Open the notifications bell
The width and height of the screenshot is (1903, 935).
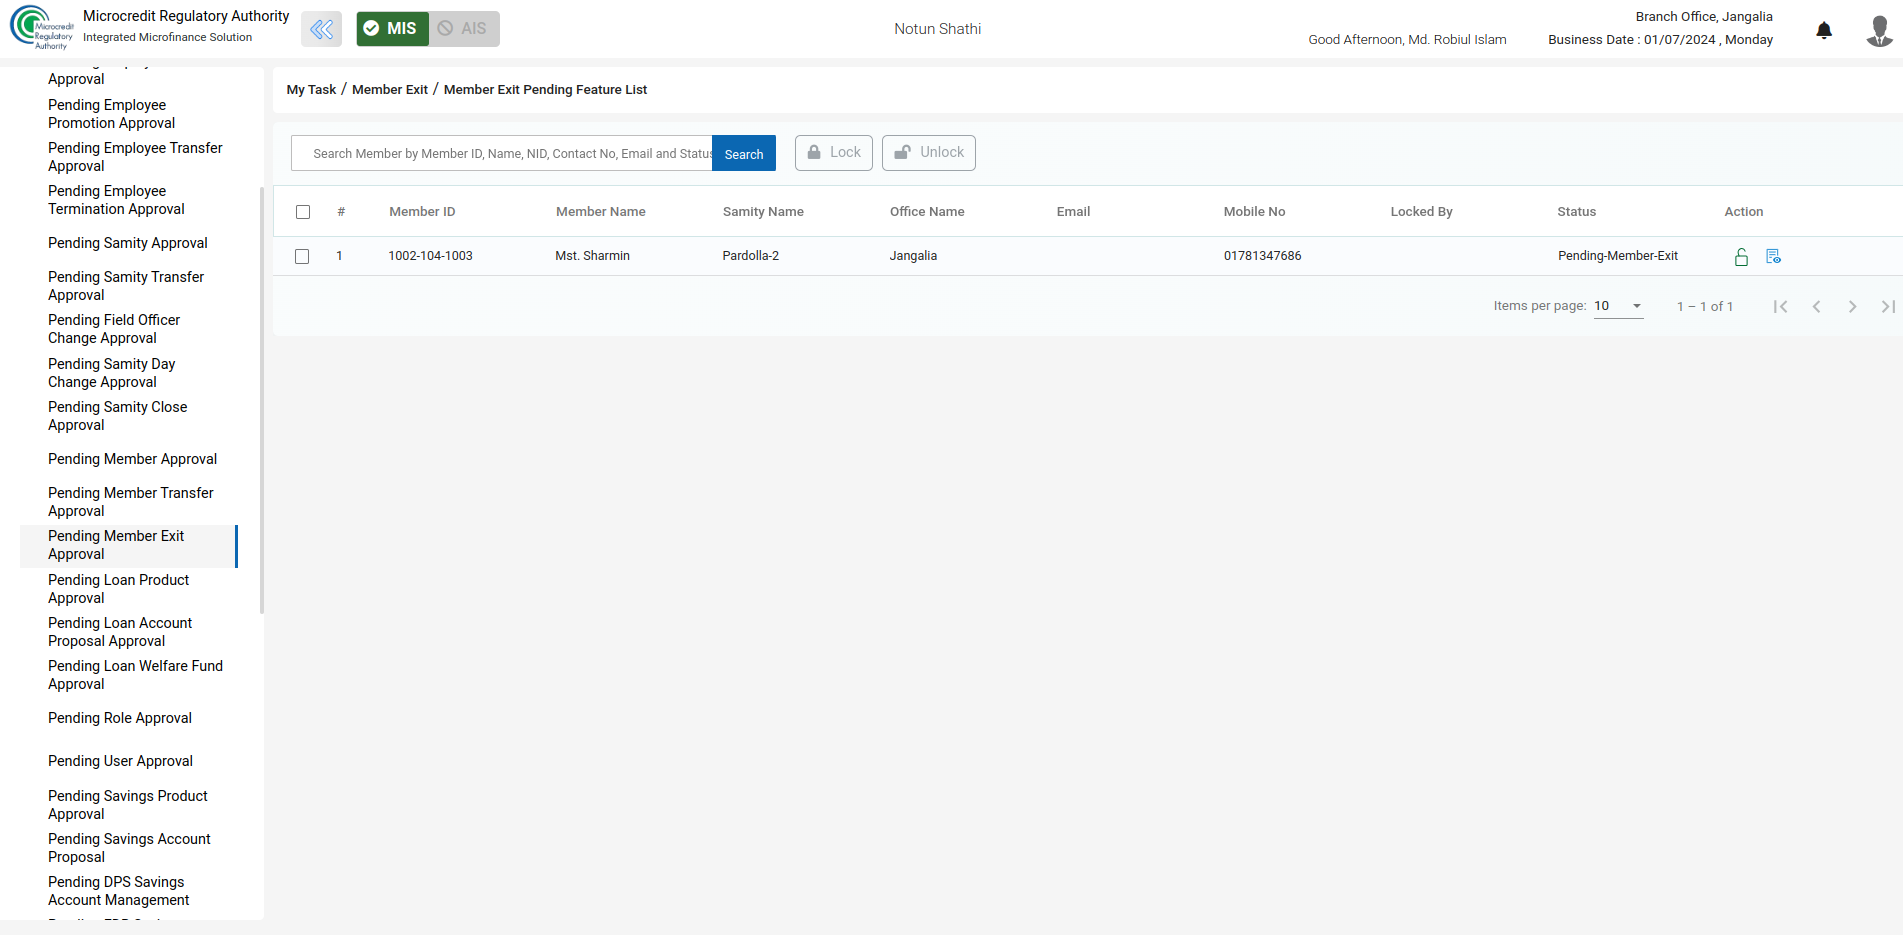coord(1824,30)
